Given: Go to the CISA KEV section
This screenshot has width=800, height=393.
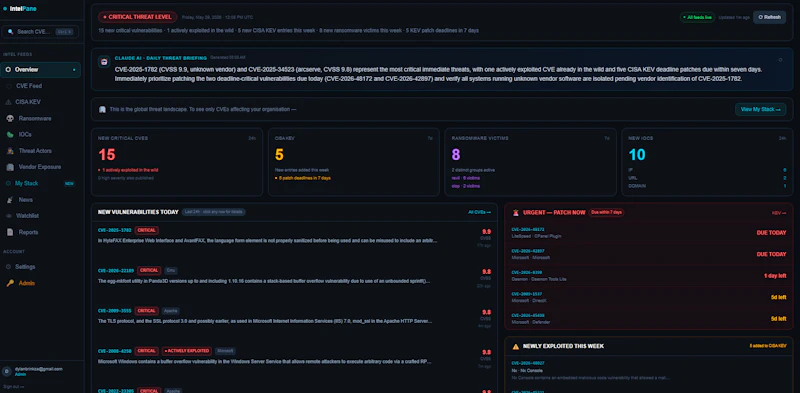Looking at the screenshot, I should [40, 102].
